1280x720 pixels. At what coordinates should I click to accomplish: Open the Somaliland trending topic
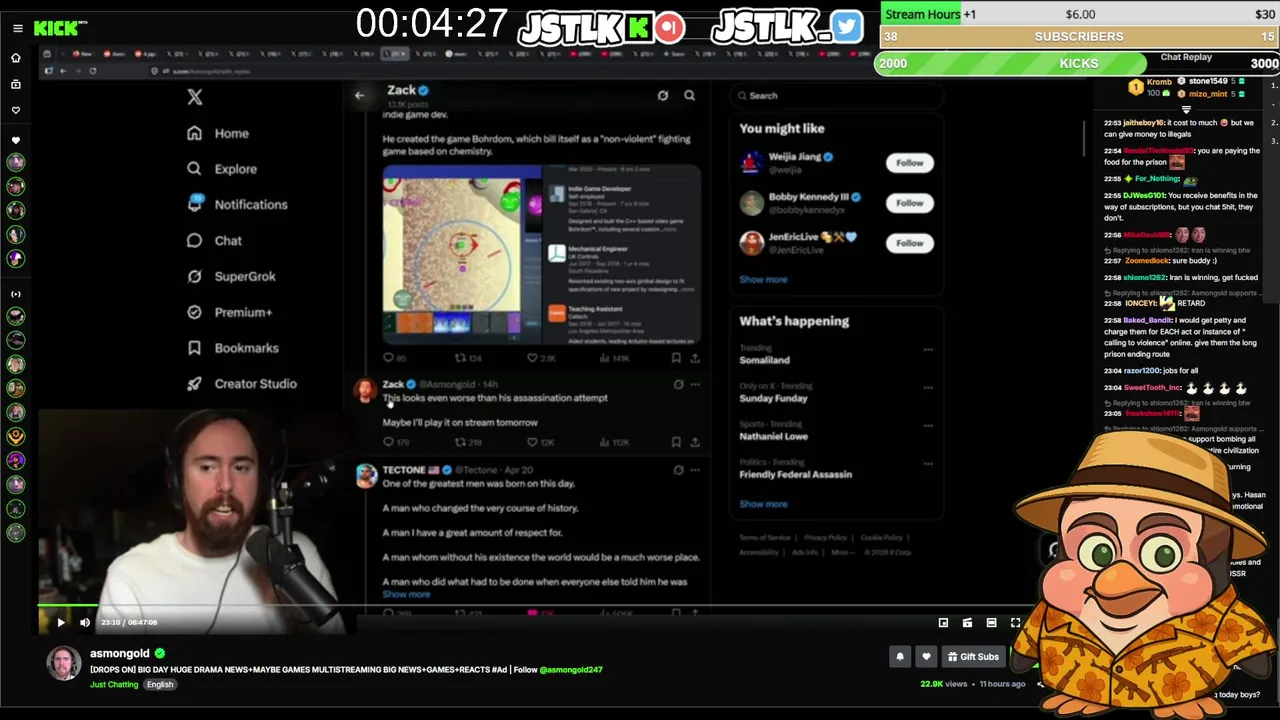(764, 360)
